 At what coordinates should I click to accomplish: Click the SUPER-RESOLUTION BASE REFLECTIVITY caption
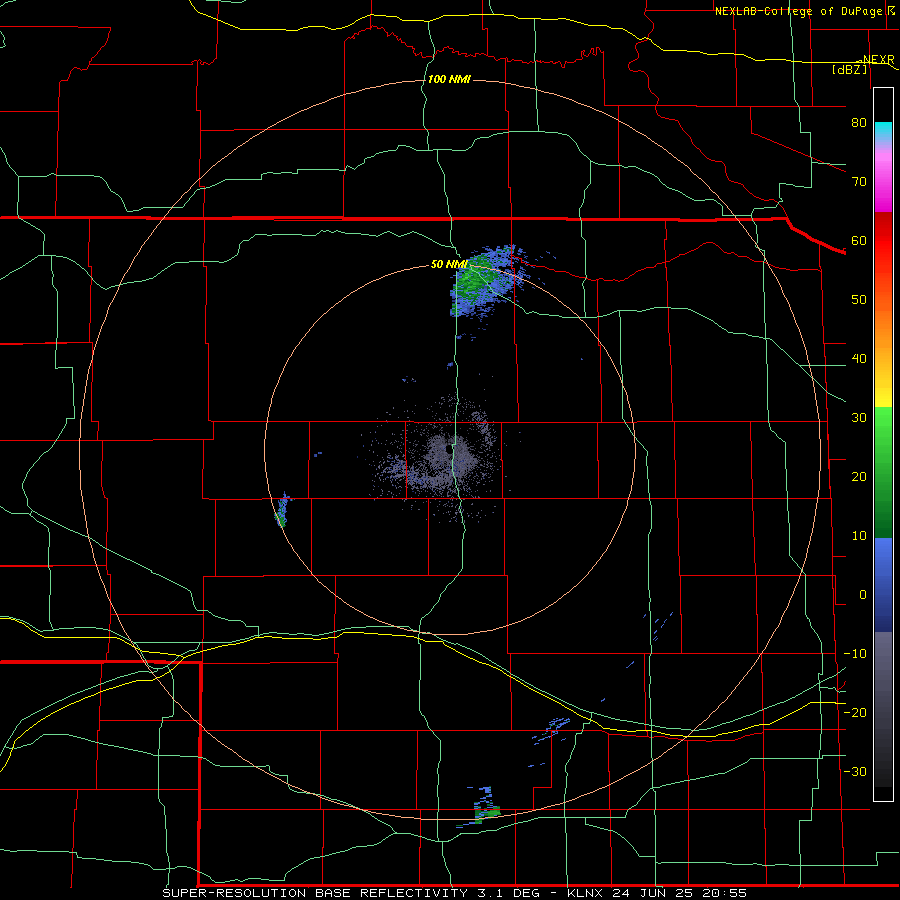click(x=315, y=893)
